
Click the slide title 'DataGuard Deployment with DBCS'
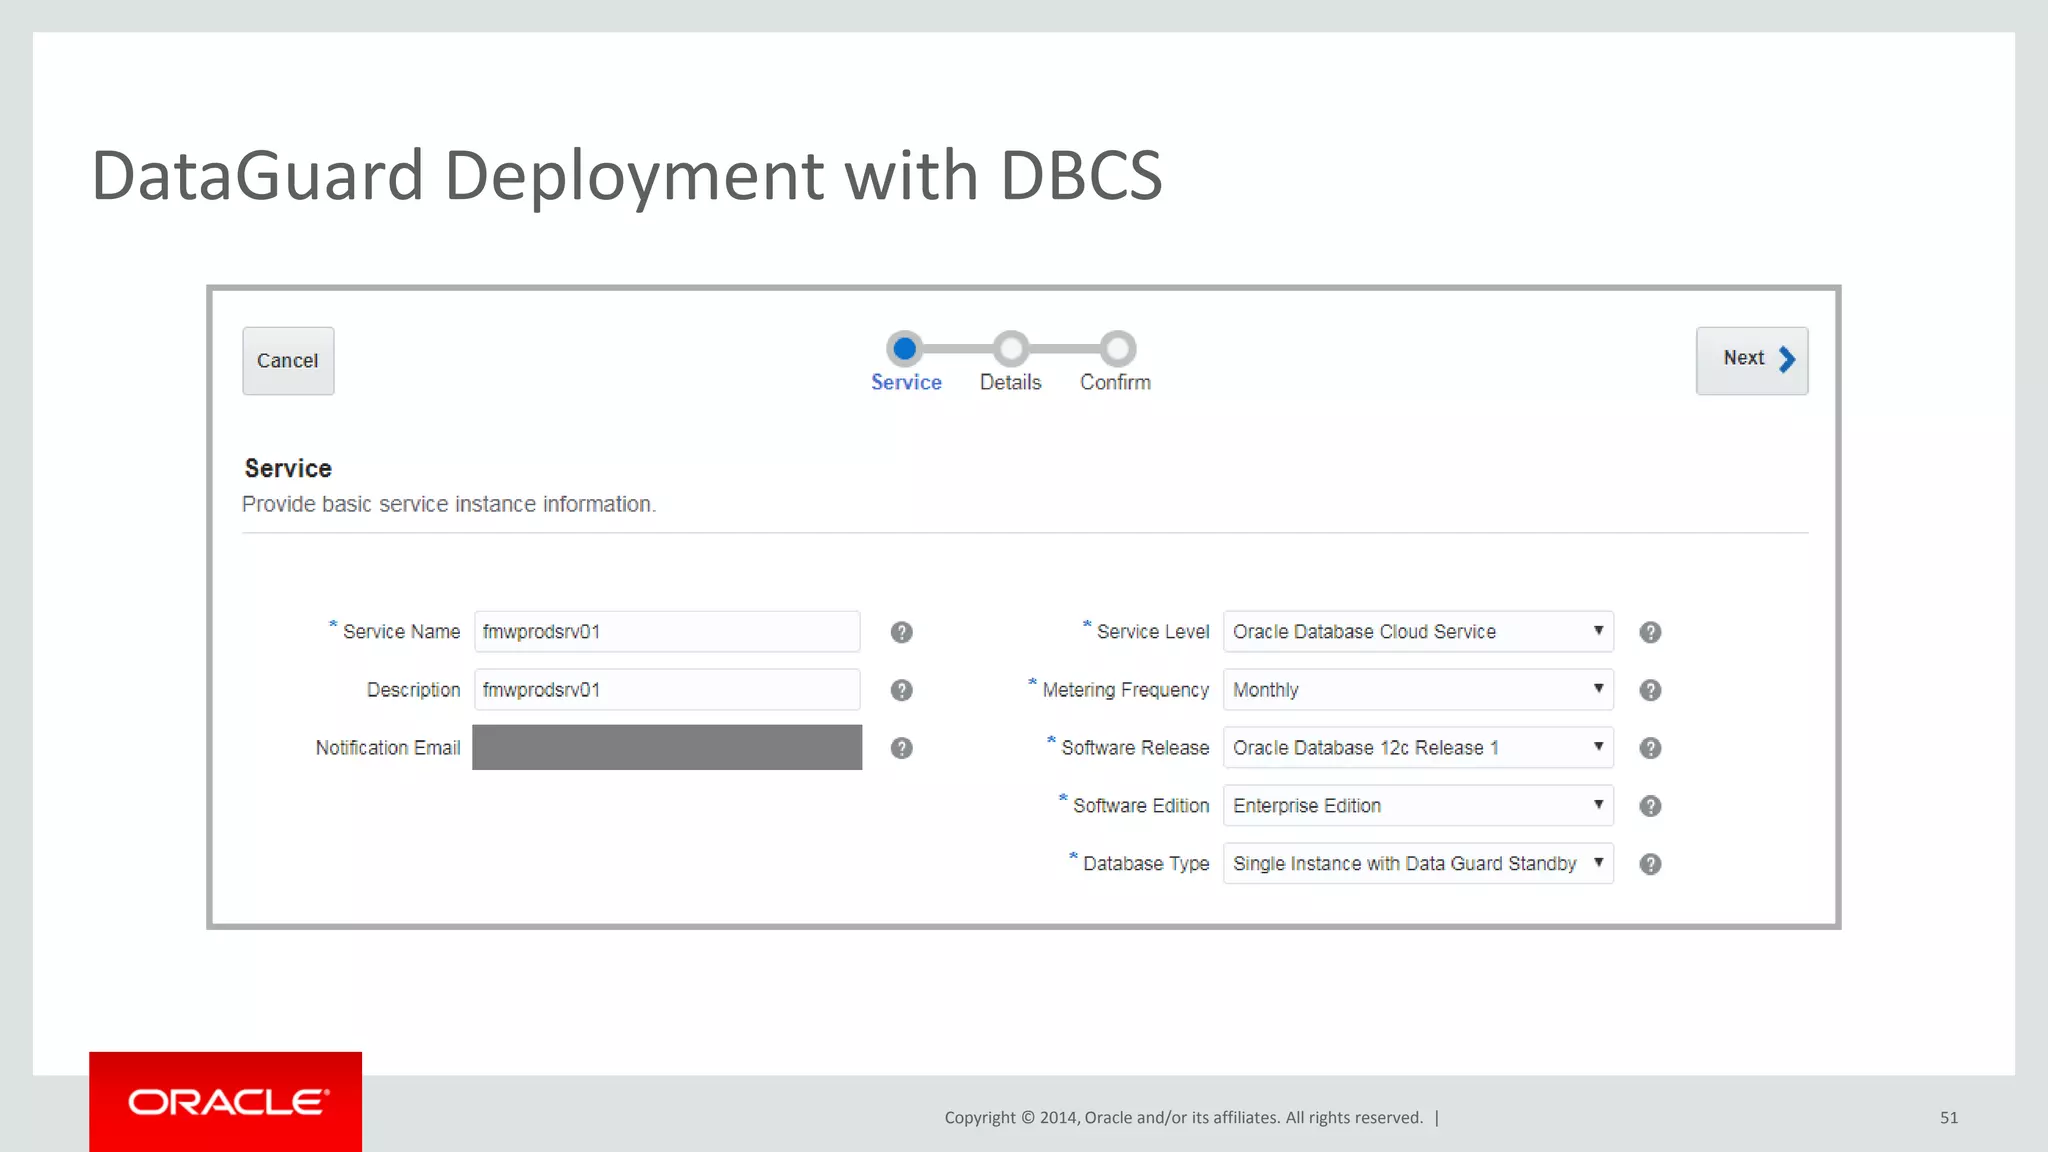[627, 176]
